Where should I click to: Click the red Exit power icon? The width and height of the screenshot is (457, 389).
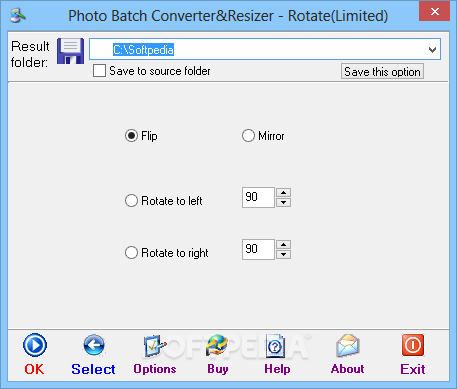pyautogui.click(x=413, y=345)
